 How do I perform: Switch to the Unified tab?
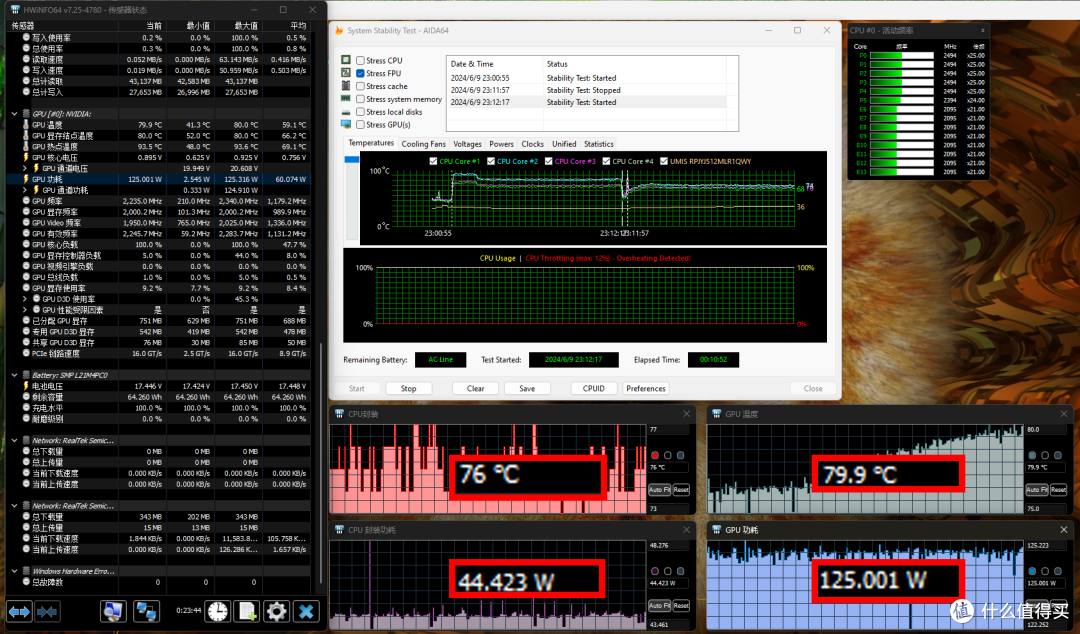click(x=564, y=144)
